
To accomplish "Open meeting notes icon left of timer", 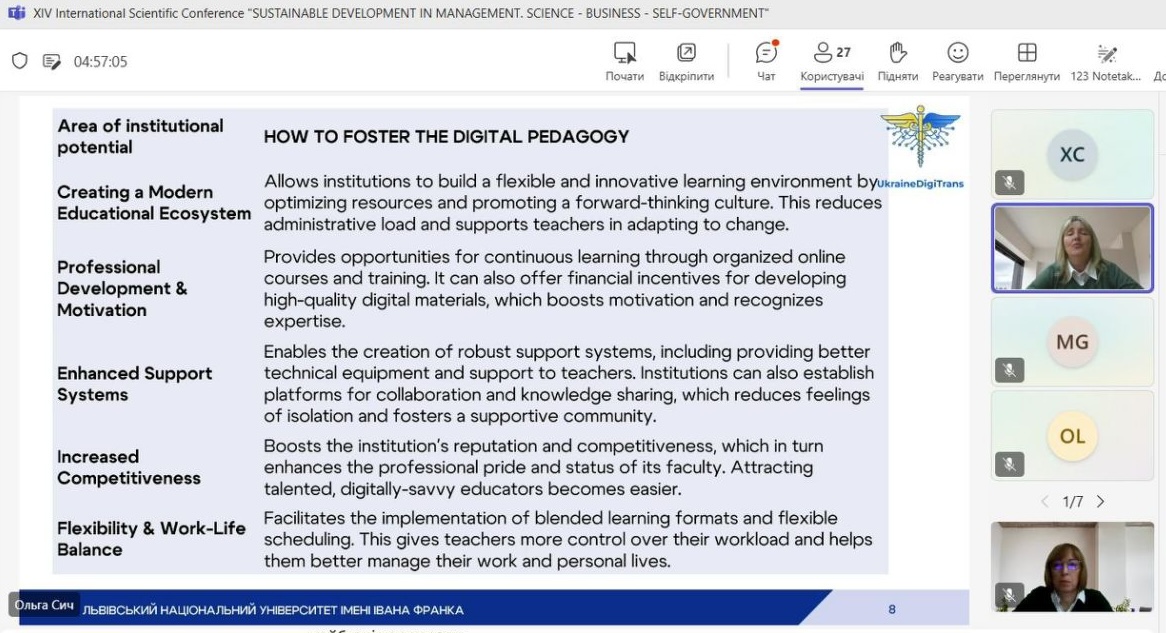I will pos(52,61).
